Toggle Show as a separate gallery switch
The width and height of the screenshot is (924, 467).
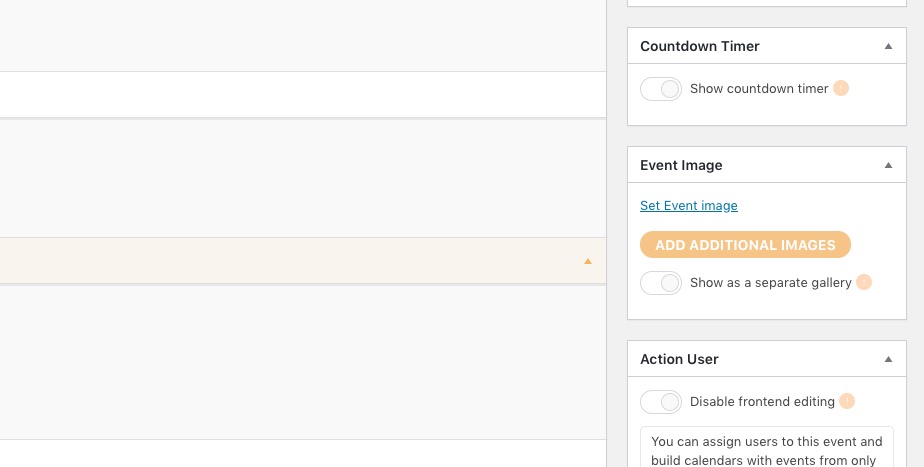661,283
